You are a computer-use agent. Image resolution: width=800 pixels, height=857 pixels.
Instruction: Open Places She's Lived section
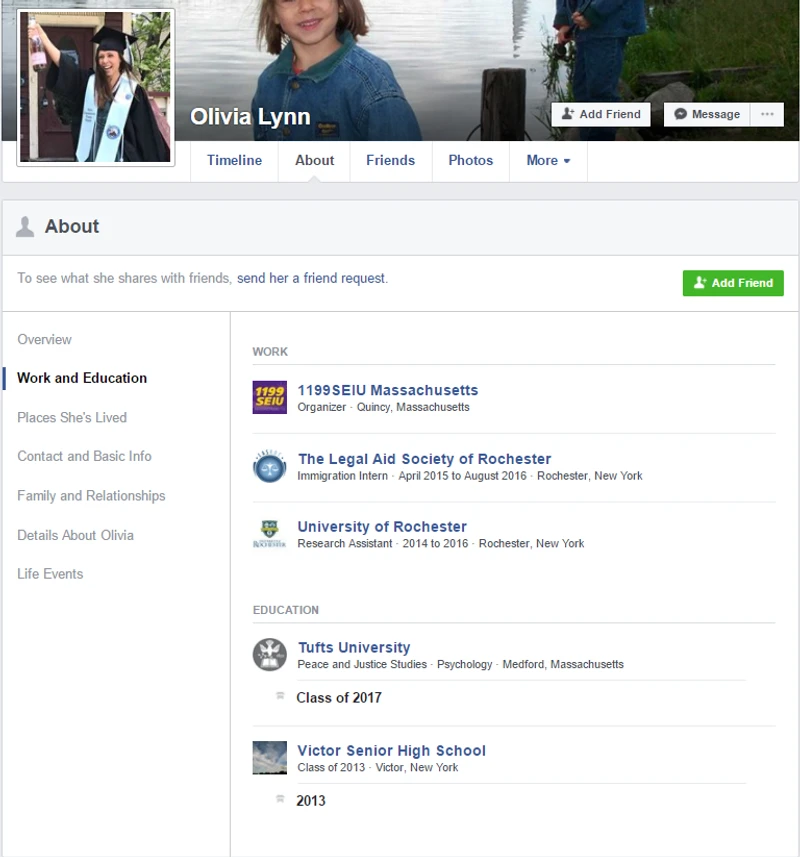pos(72,418)
